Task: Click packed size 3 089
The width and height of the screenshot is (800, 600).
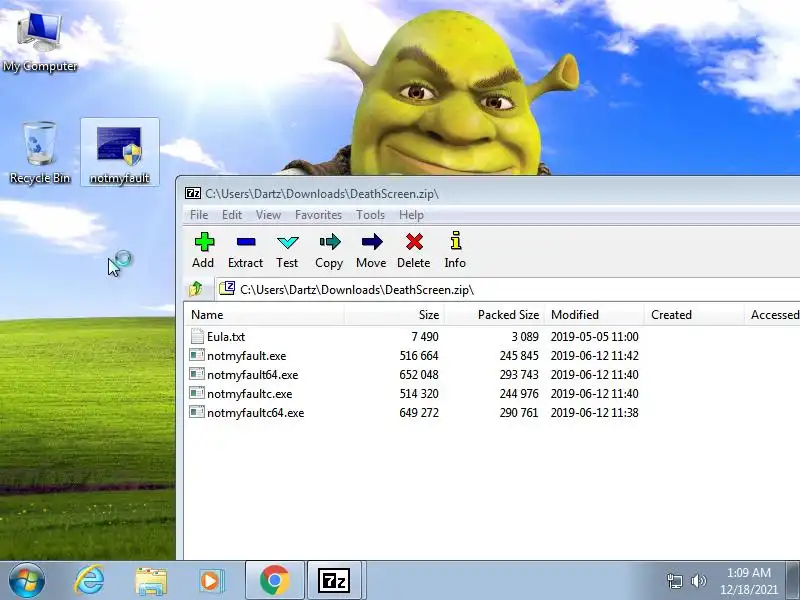Action: click(525, 337)
